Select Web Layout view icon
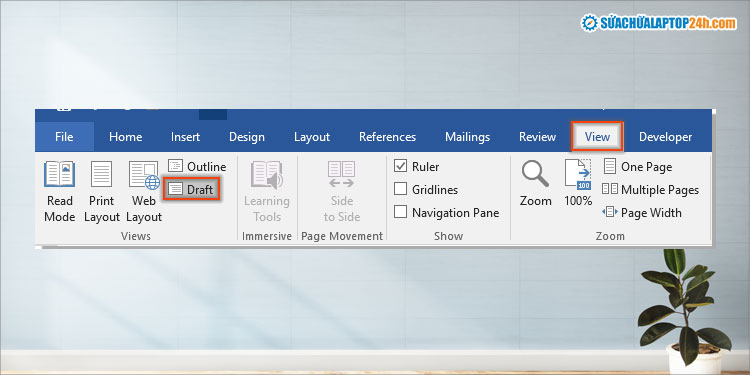Image resolution: width=750 pixels, height=375 pixels. click(144, 175)
